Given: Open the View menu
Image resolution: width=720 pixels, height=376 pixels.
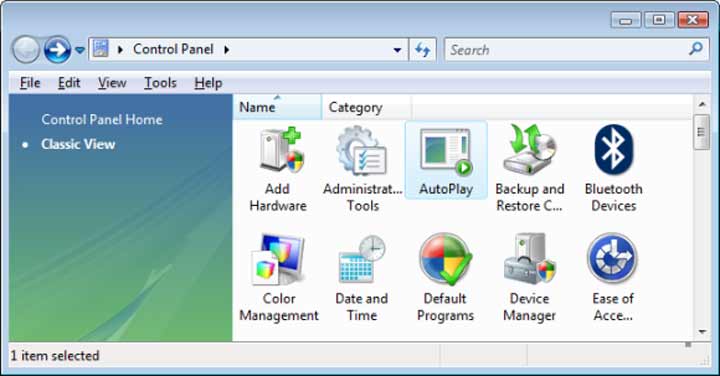Looking at the screenshot, I should tap(112, 83).
